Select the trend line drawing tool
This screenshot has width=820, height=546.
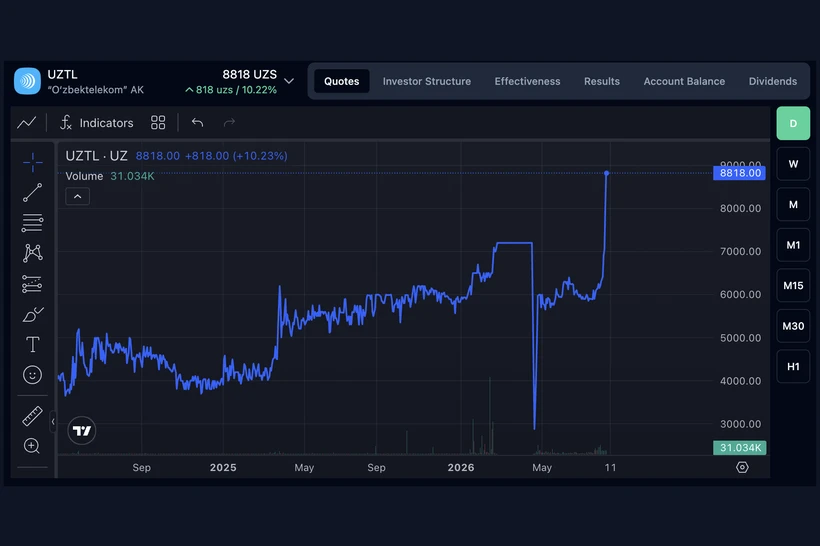click(x=32, y=192)
